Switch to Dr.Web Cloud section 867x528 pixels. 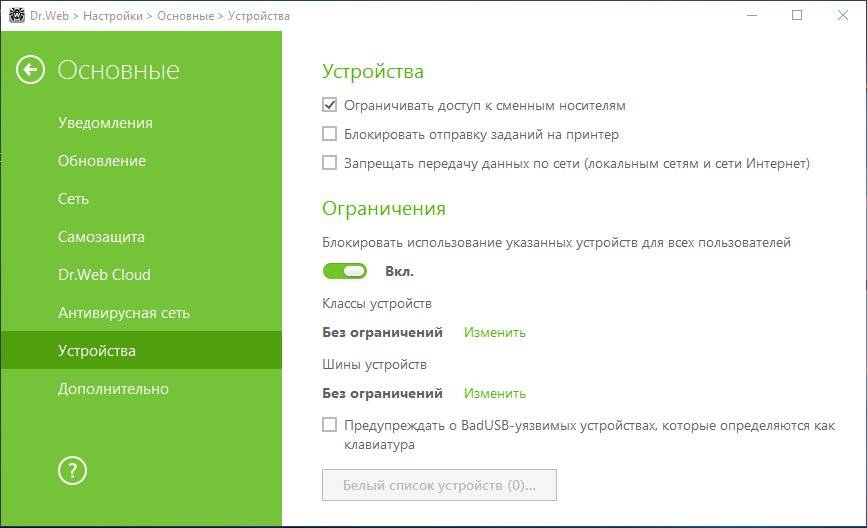click(104, 275)
